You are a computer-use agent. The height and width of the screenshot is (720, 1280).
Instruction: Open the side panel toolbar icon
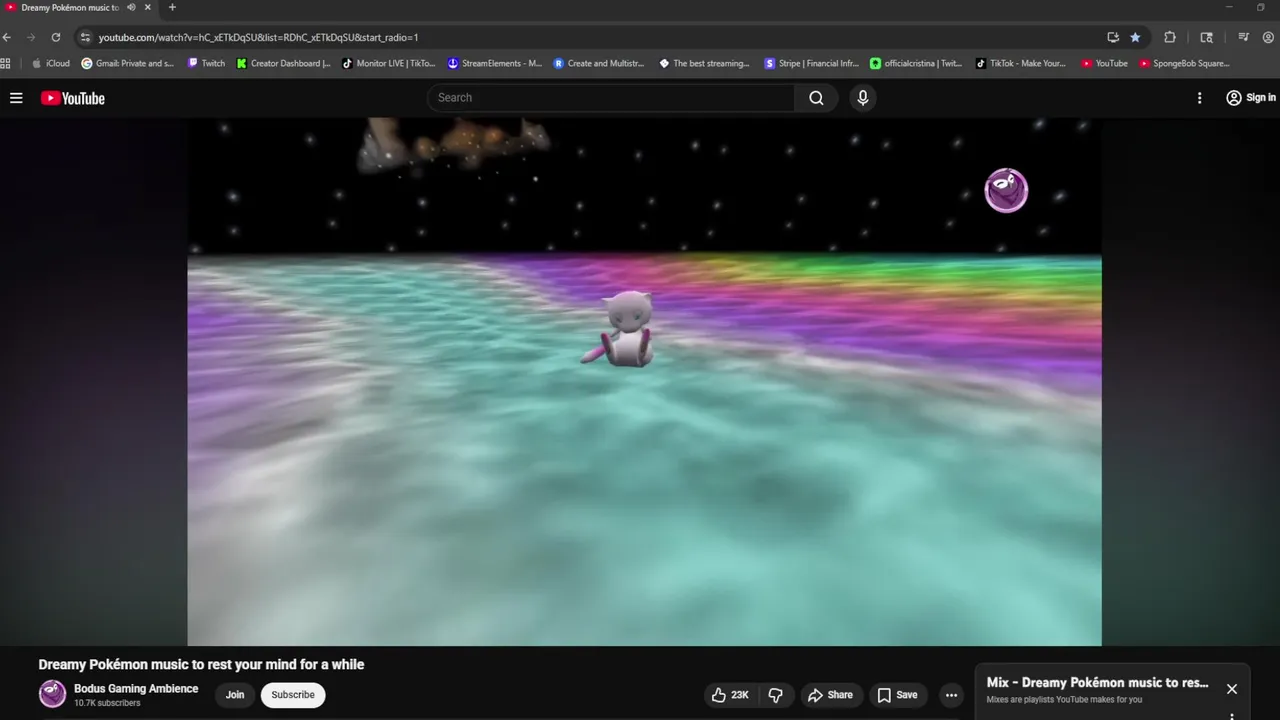[1206, 37]
